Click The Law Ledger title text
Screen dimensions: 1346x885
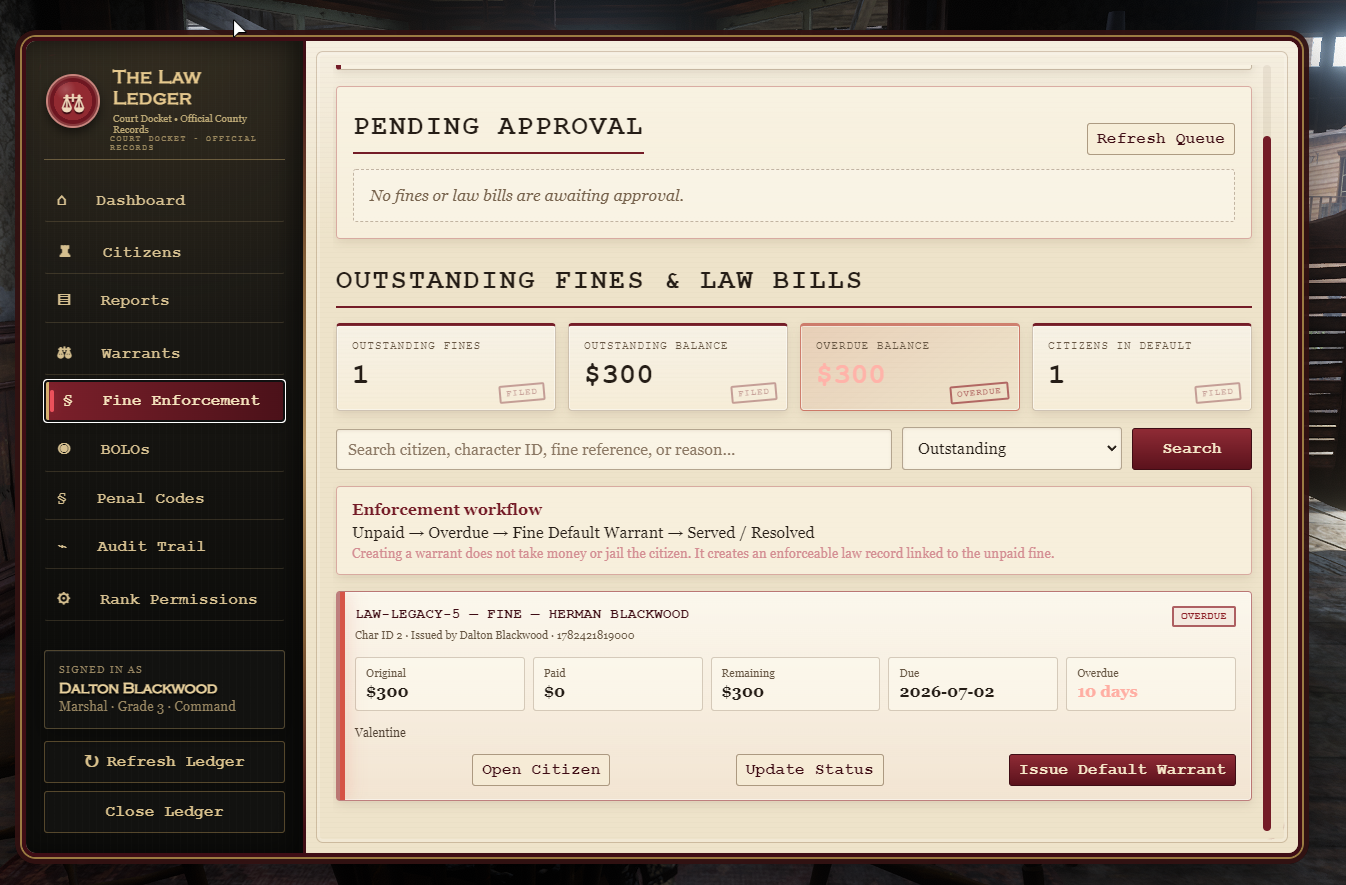tap(157, 87)
